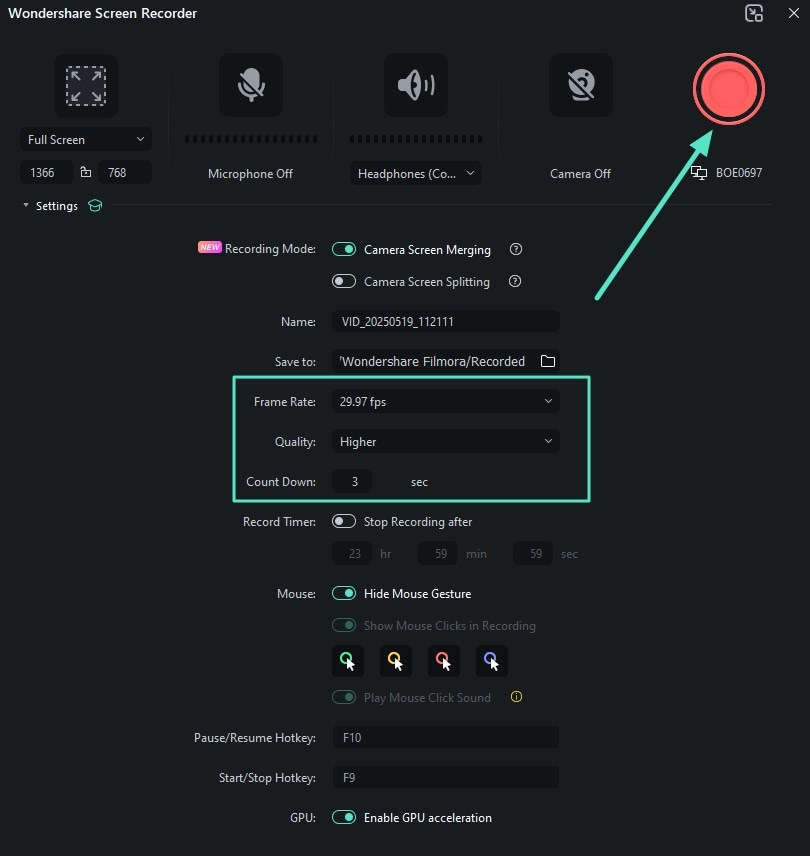Click the Recording Mode label

pyautogui.click(x=270, y=249)
